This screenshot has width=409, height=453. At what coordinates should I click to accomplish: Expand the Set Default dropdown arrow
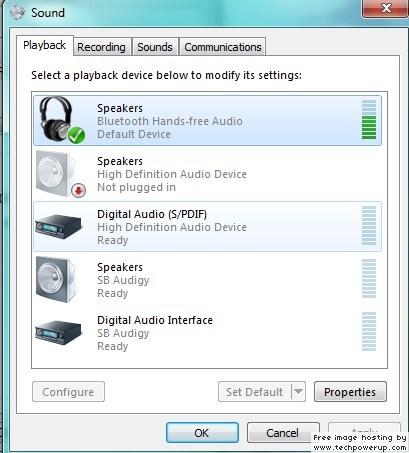point(299,392)
